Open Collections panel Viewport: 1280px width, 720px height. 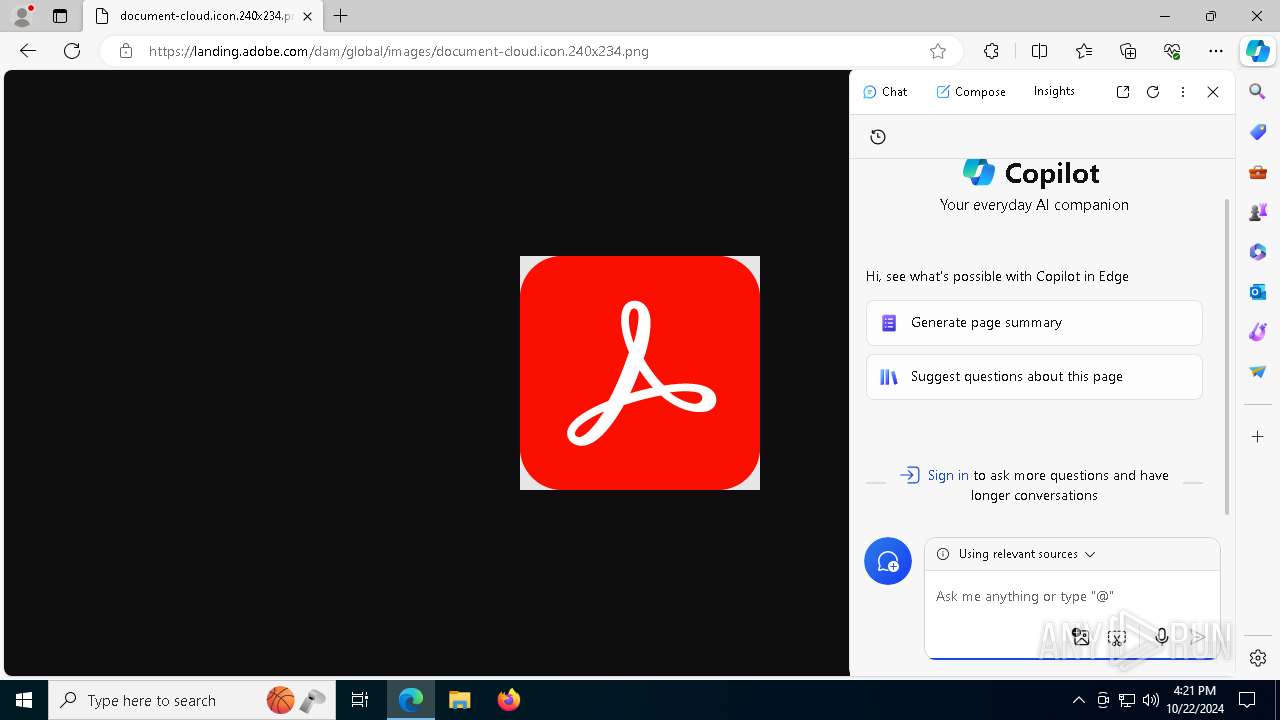[1128, 51]
